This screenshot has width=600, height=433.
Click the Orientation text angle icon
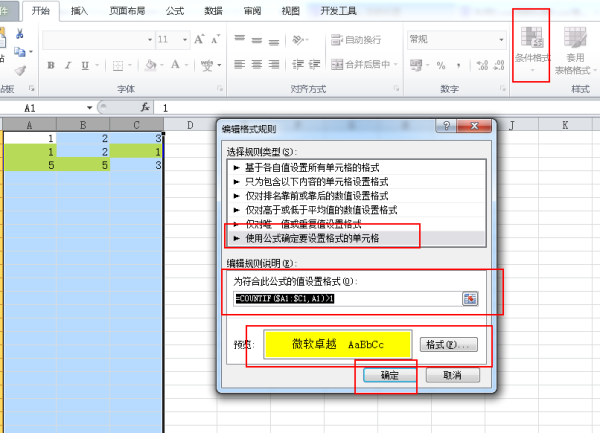298,39
